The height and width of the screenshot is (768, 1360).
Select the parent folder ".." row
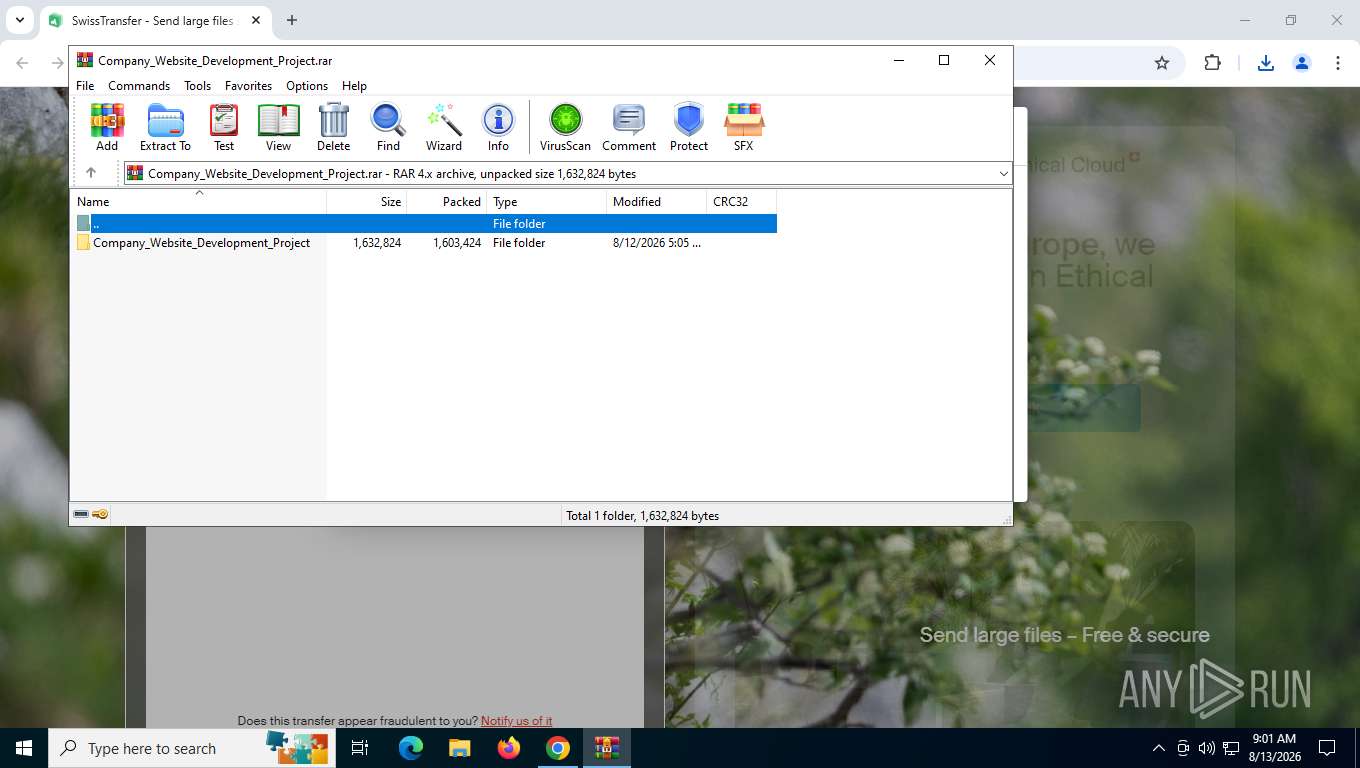pos(426,224)
